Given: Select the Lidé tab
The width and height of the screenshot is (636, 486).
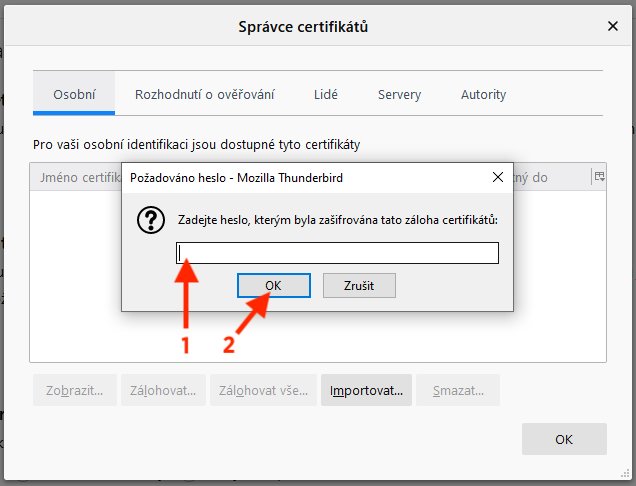Looking at the screenshot, I should click(x=326, y=95).
